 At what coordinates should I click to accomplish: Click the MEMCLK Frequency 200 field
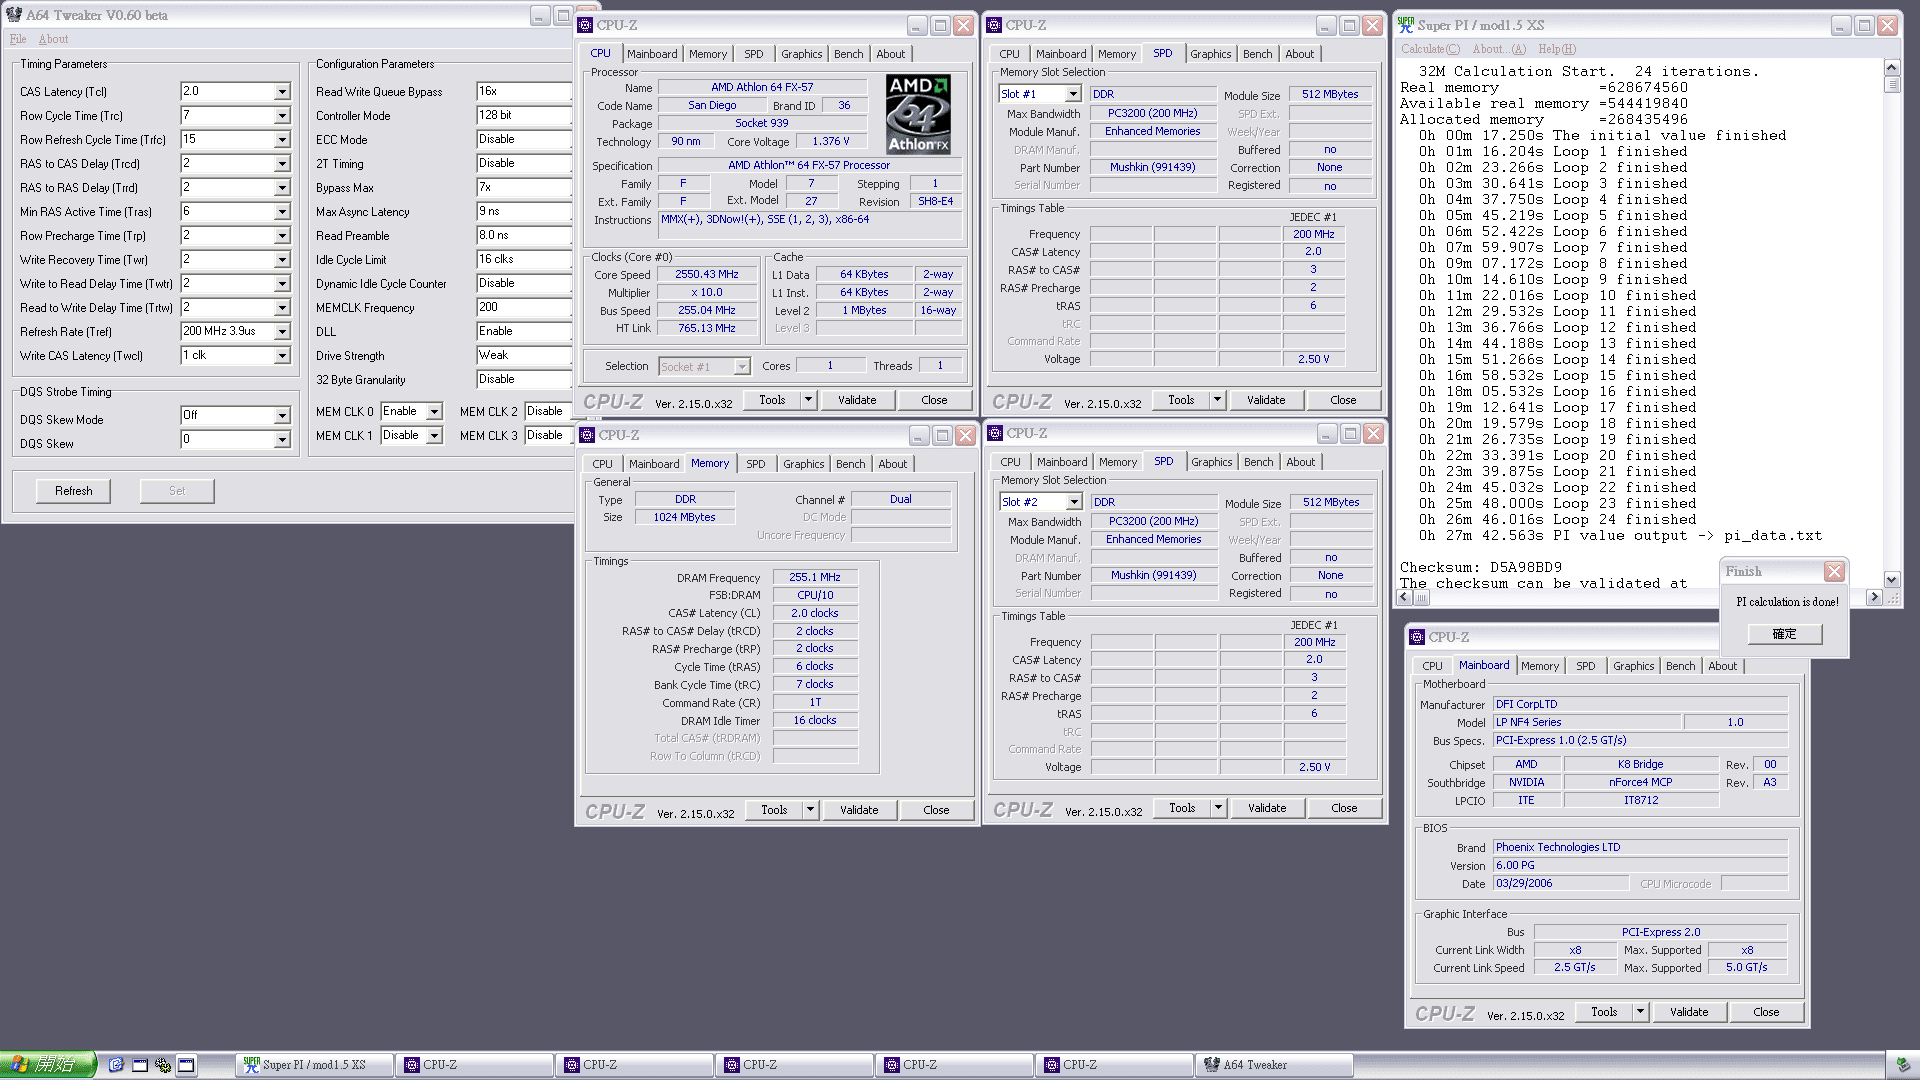click(524, 308)
